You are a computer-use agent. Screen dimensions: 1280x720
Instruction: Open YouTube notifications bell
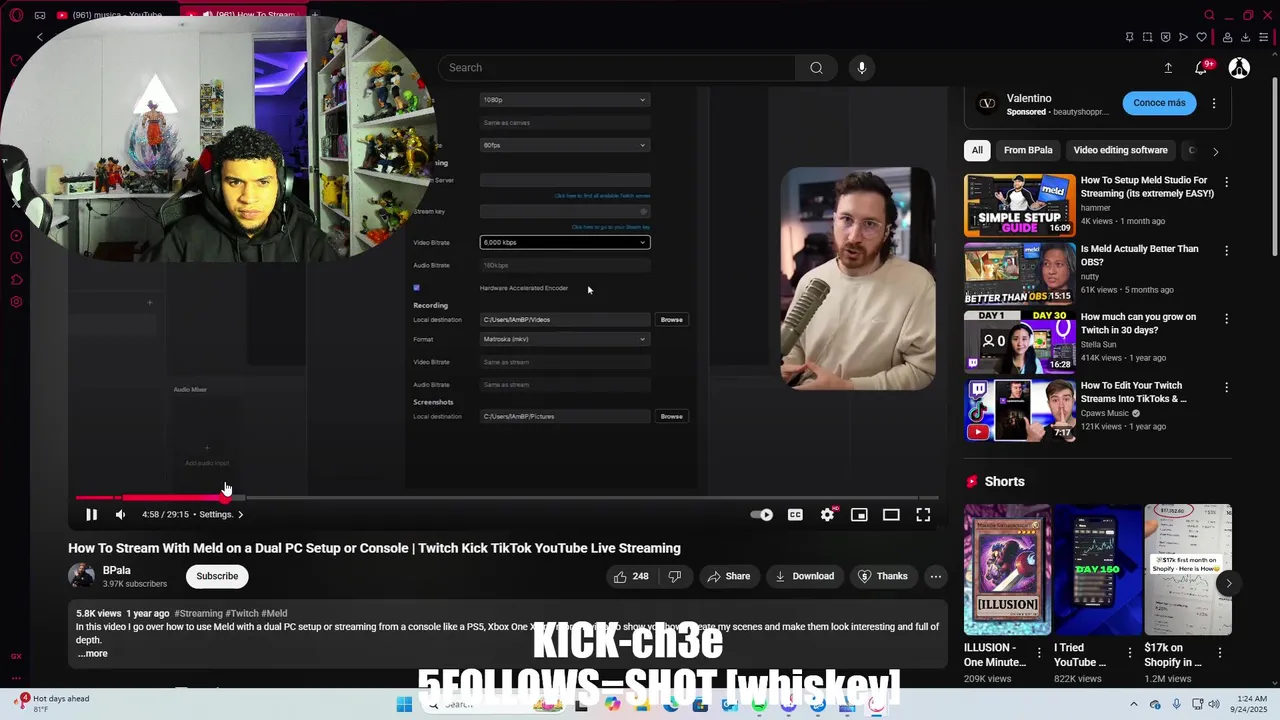[1201, 68]
